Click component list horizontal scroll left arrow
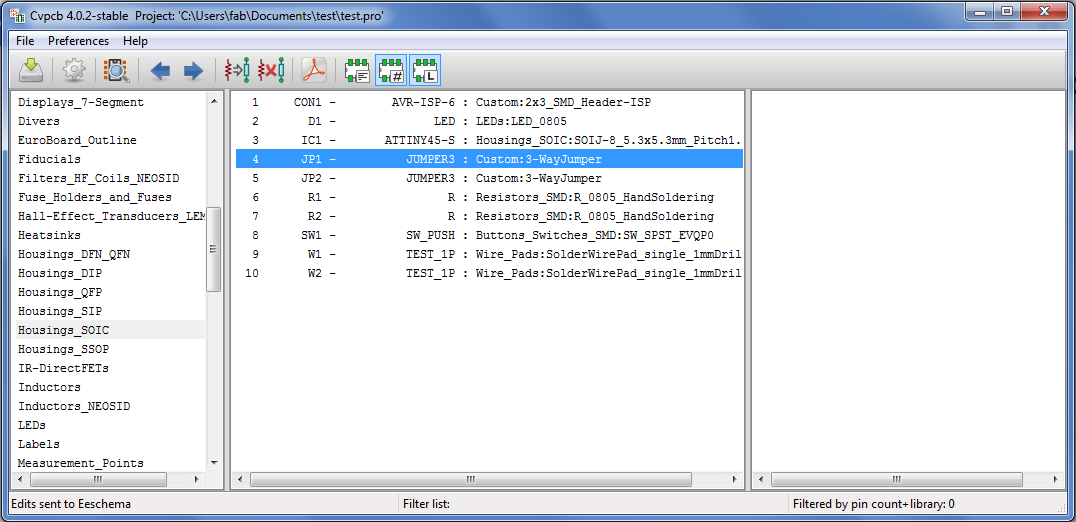Screen dimensions: 1076x522 coord(239,479)
